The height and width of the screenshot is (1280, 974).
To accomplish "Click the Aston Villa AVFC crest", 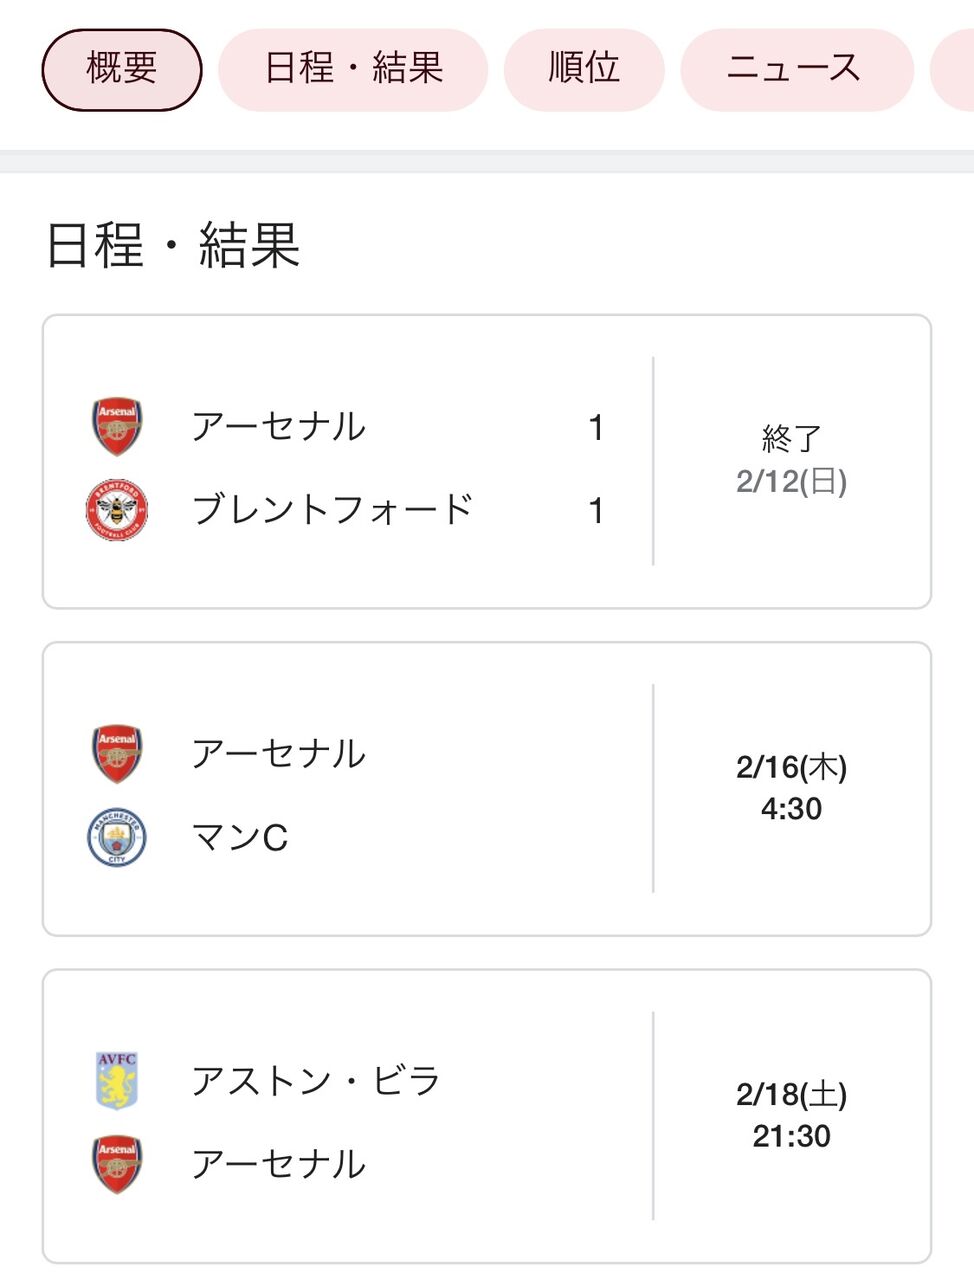I will 117,1081.
